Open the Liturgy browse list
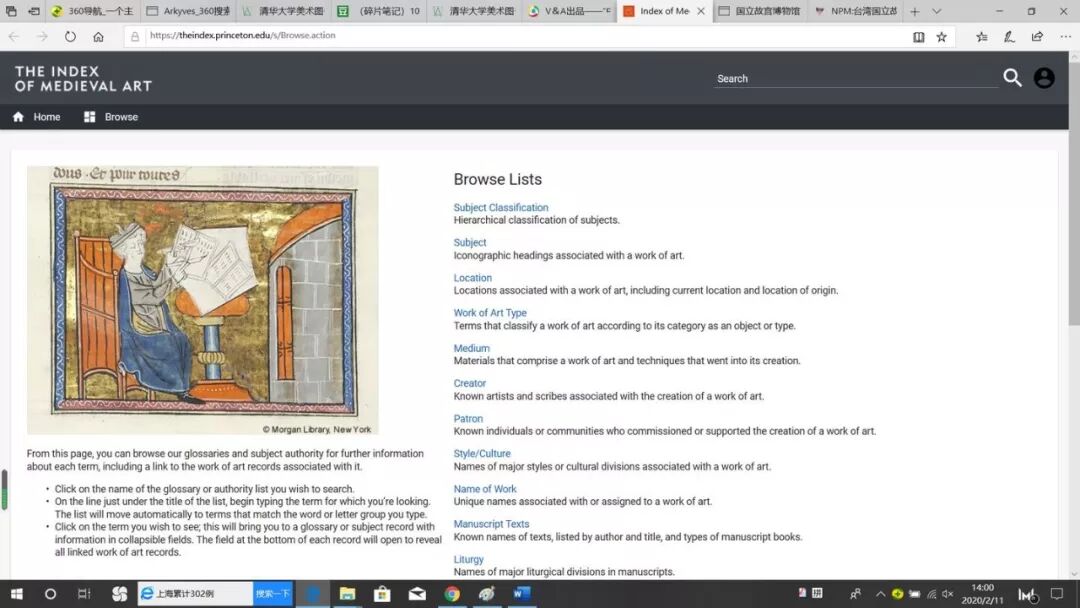This screenshot has width=1080, height=608. pyautogui.click(x=468, y=559)
